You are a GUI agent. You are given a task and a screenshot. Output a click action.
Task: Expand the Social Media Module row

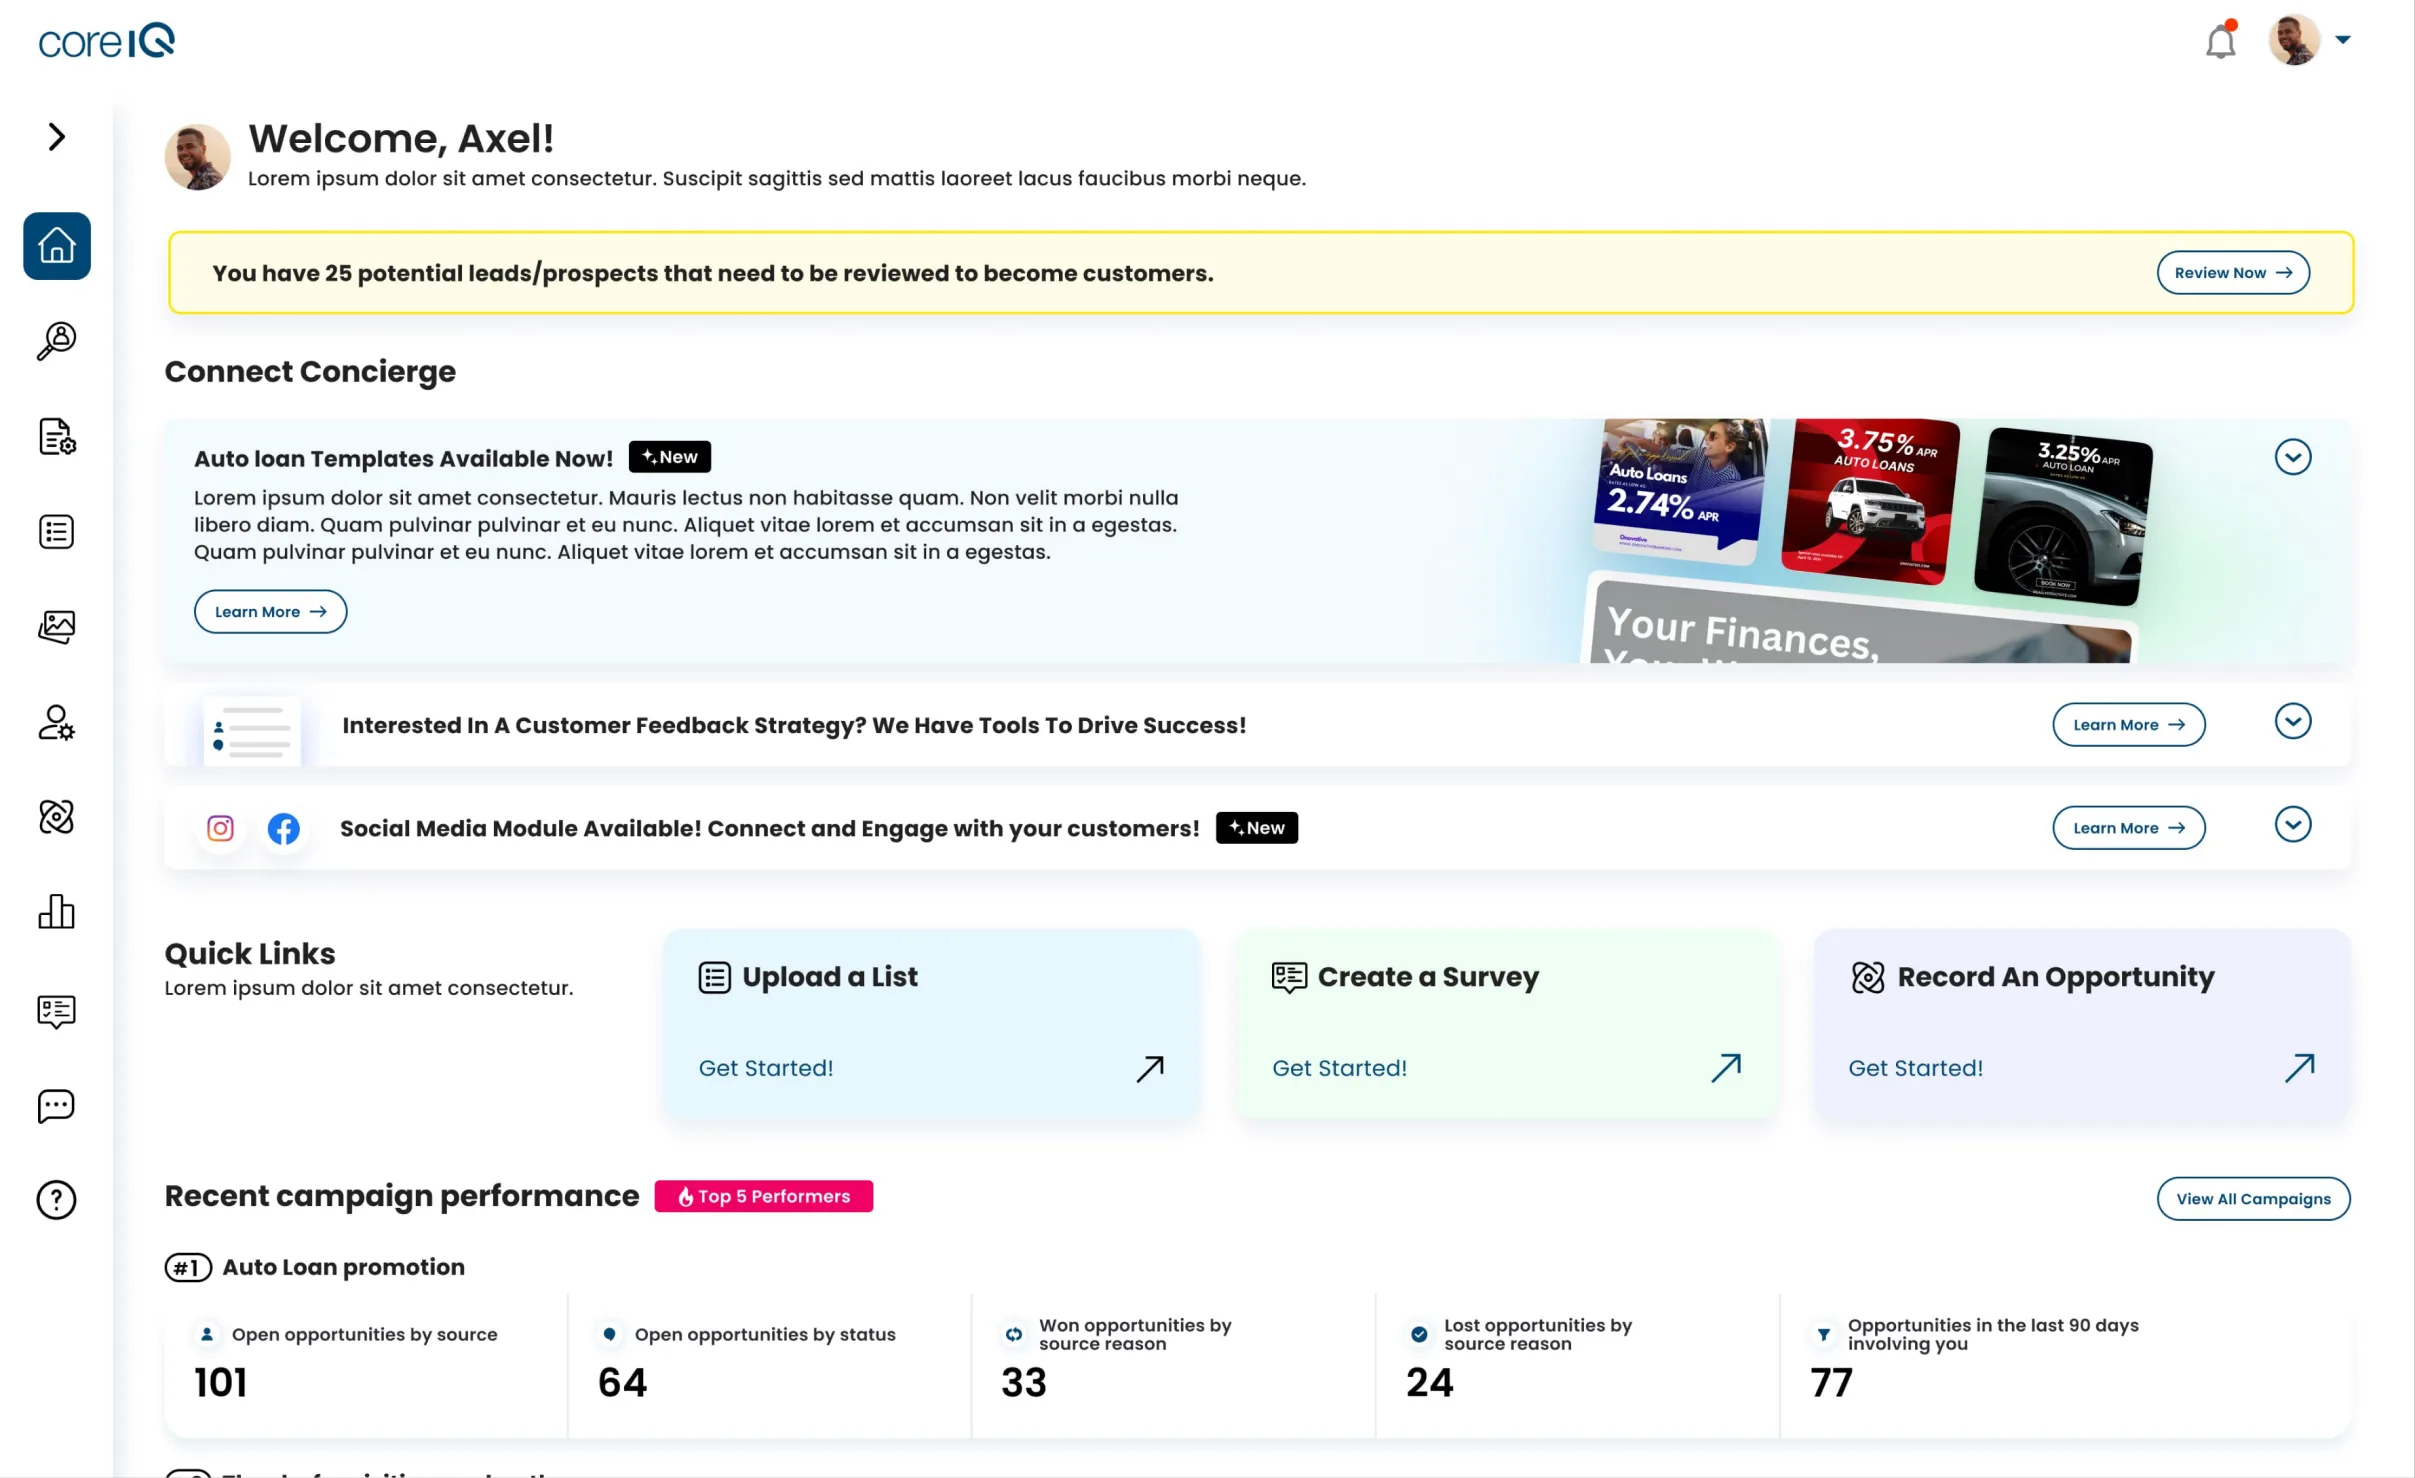[2293, 825]
